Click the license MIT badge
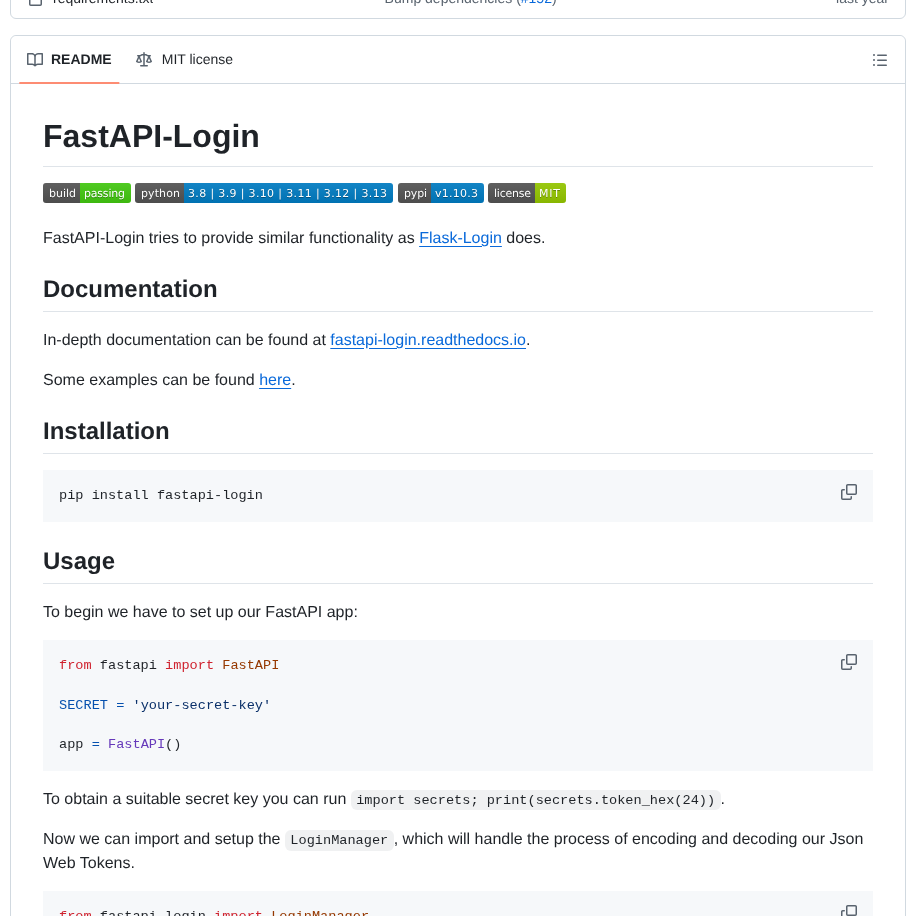The image size is (914, 916). tap(526, 193)
